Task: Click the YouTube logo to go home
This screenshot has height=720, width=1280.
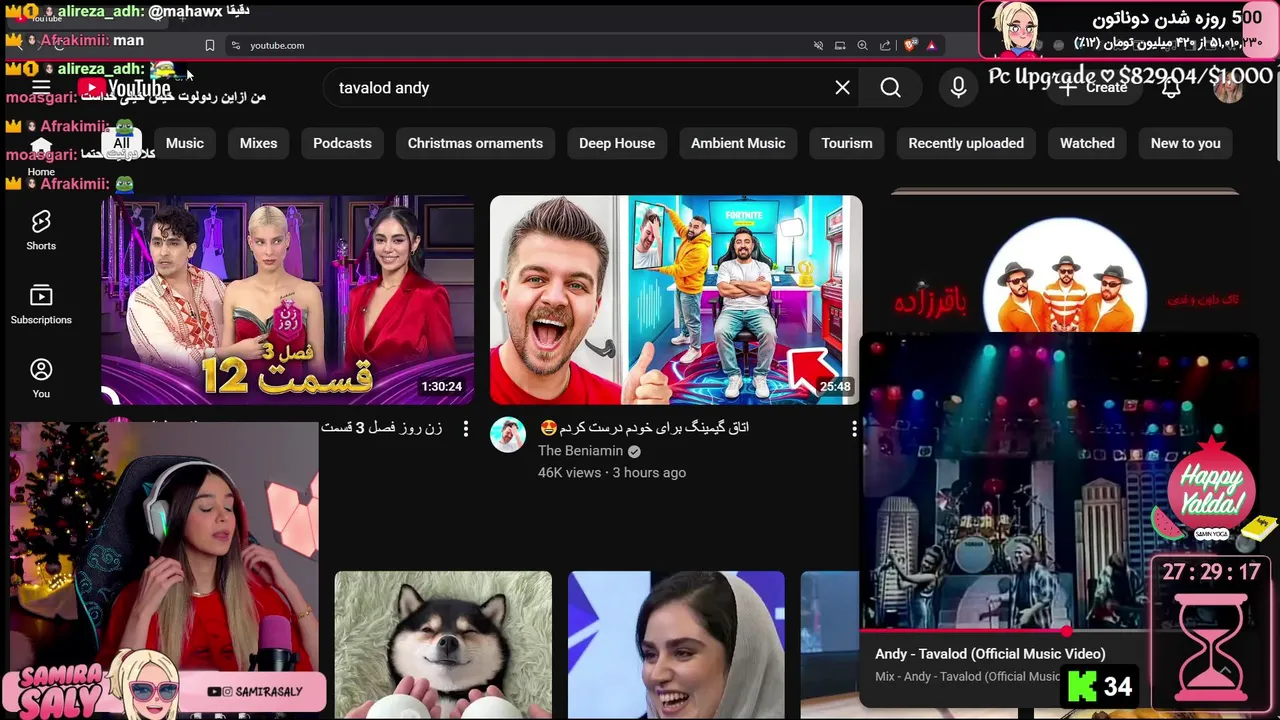Action: tap(125, 88)
